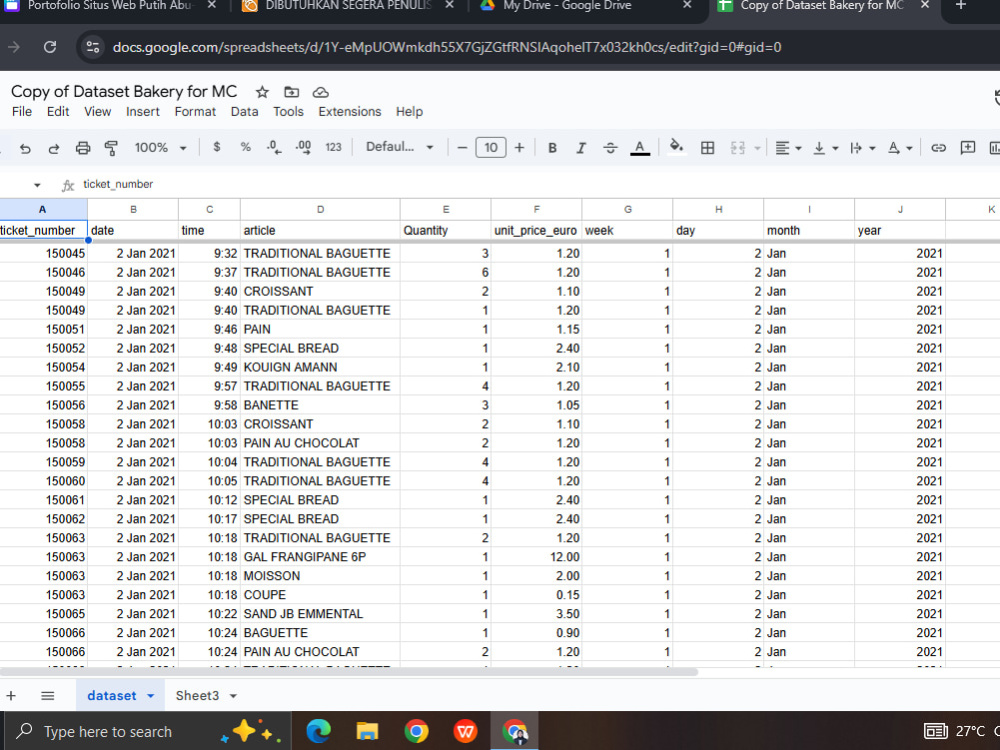Viewport: 1000px width, 750px height.
Task: Open the Data menu
Action: (x=245, y=112)
